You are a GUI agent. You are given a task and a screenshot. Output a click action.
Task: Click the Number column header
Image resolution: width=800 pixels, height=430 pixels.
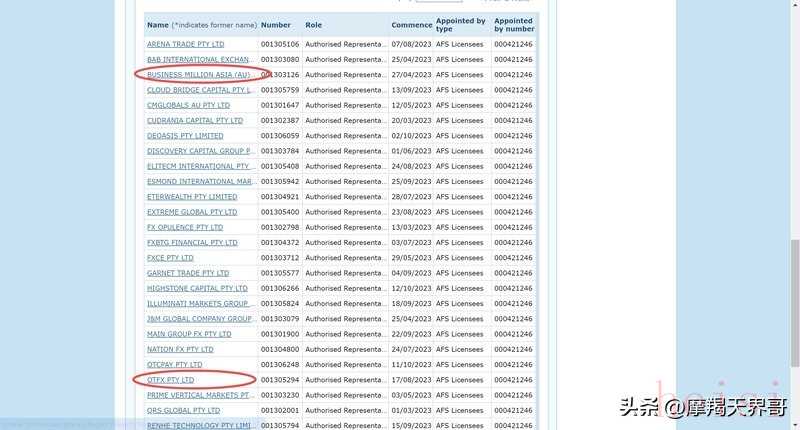[x=276, y=24]
